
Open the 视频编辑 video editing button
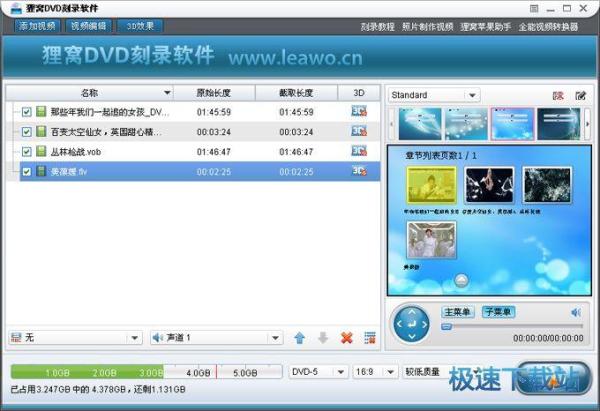pos(88,26)
